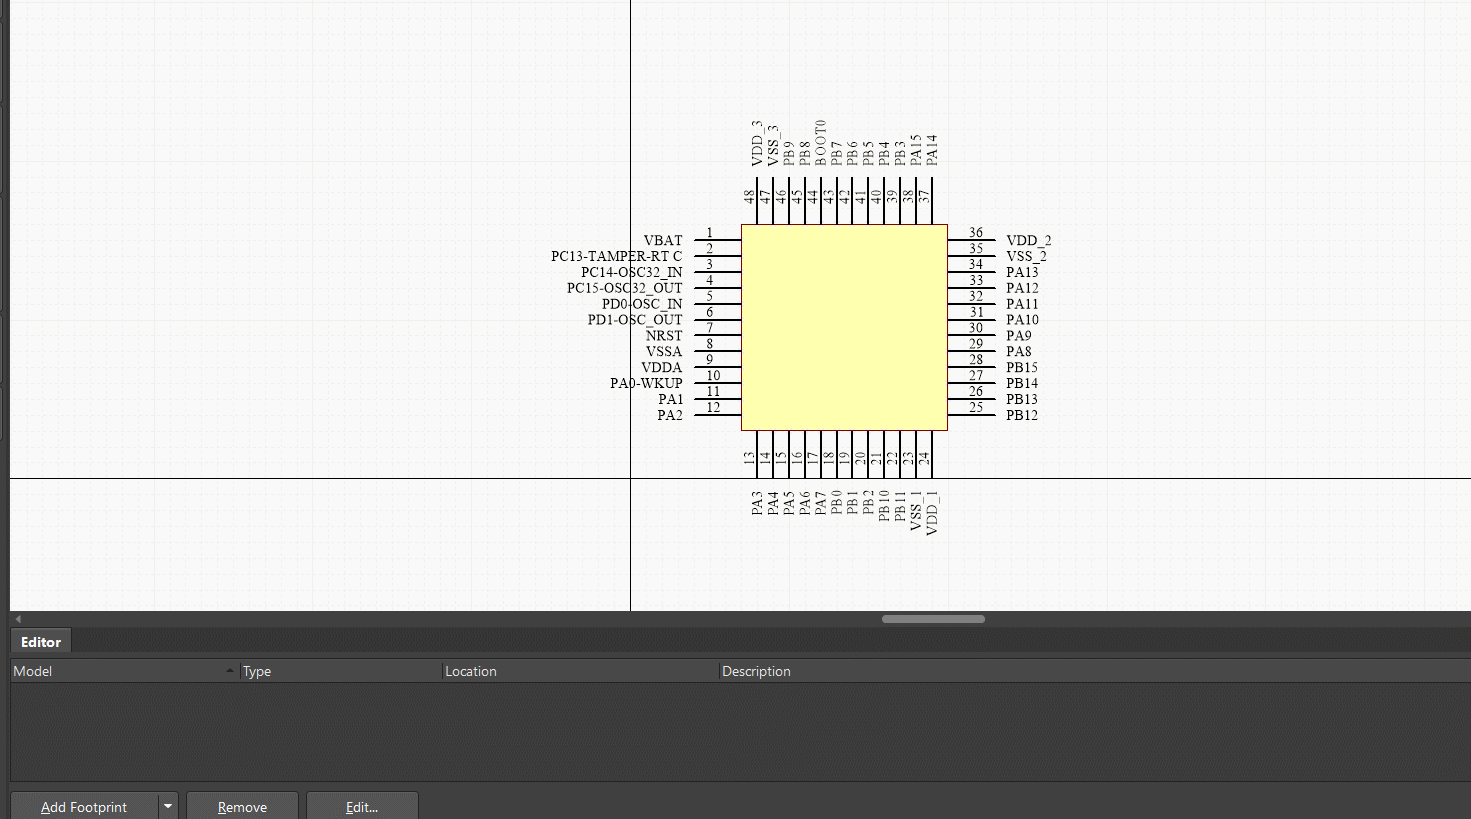Click the scrollbar left arrow
The height and width of the screenshot is (819, 1471).
coord(18,619)
